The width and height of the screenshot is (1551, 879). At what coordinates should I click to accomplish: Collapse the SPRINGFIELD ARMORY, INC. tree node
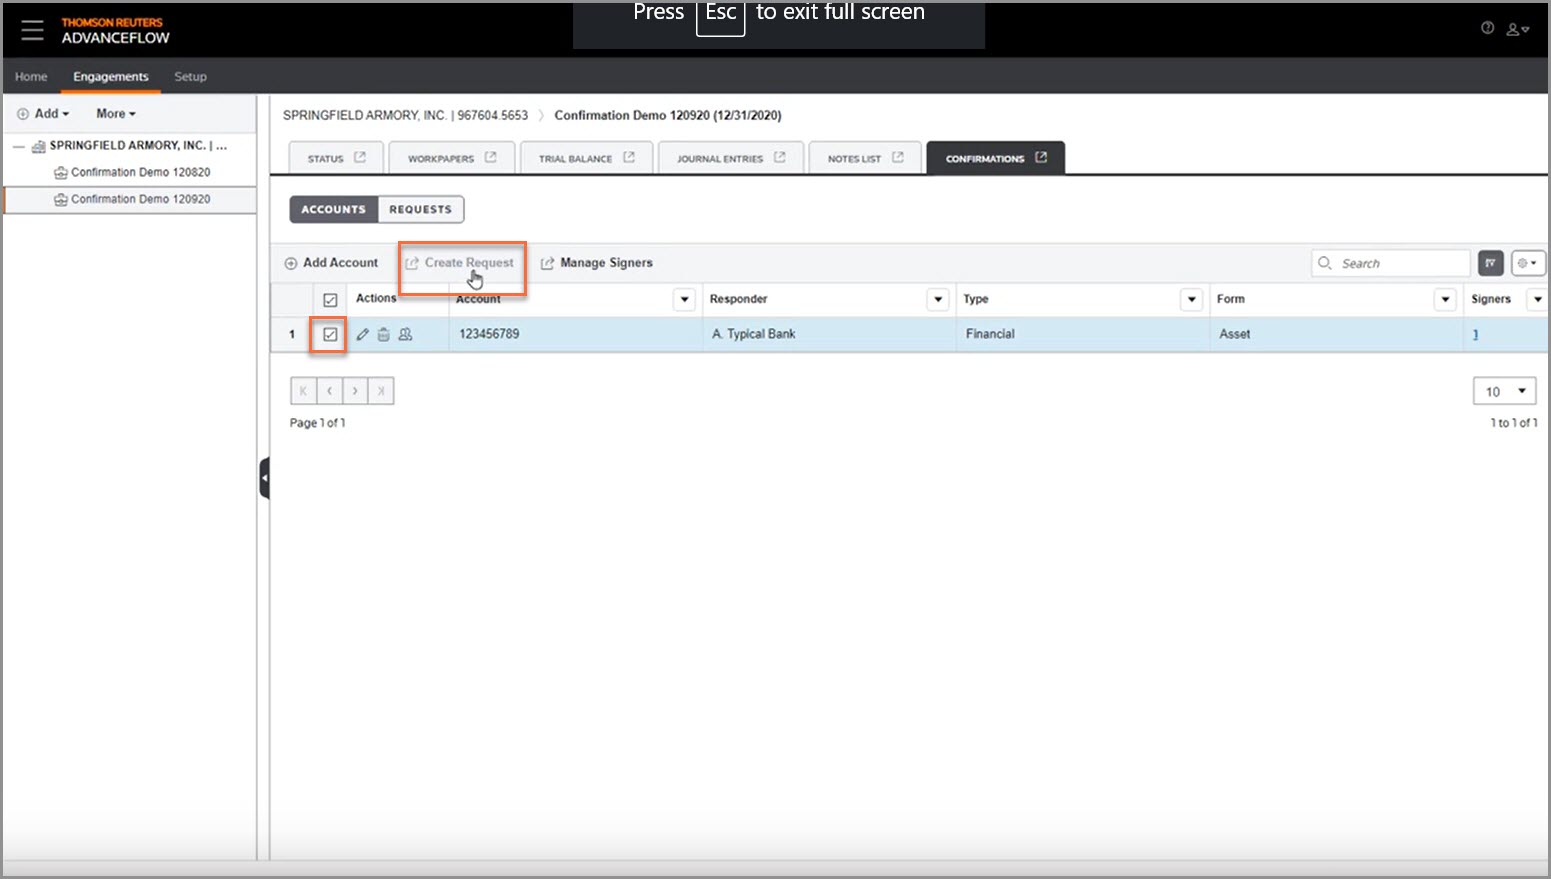pyautogui.click(x=17, y=145)
